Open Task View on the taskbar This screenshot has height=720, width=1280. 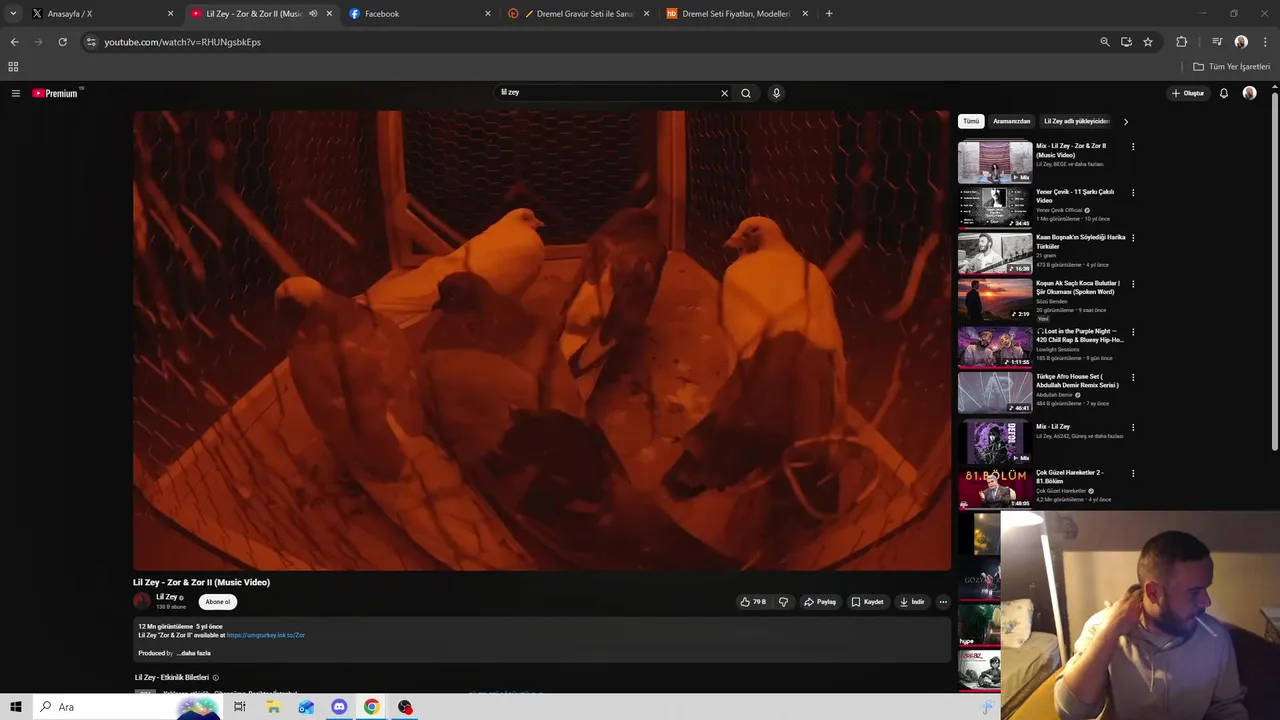pyautogui.click(x=240, y=707)
